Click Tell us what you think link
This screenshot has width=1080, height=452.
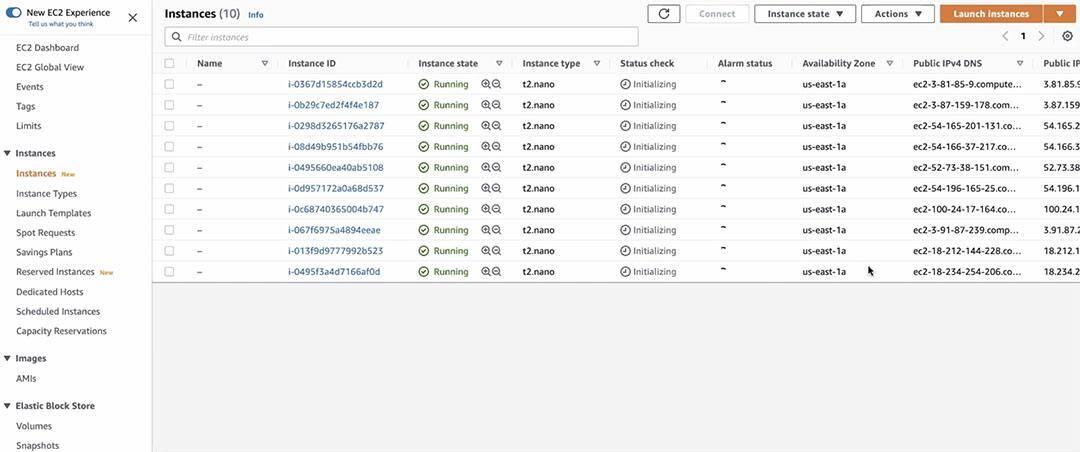pyautogui.click(x=61, y=24)
